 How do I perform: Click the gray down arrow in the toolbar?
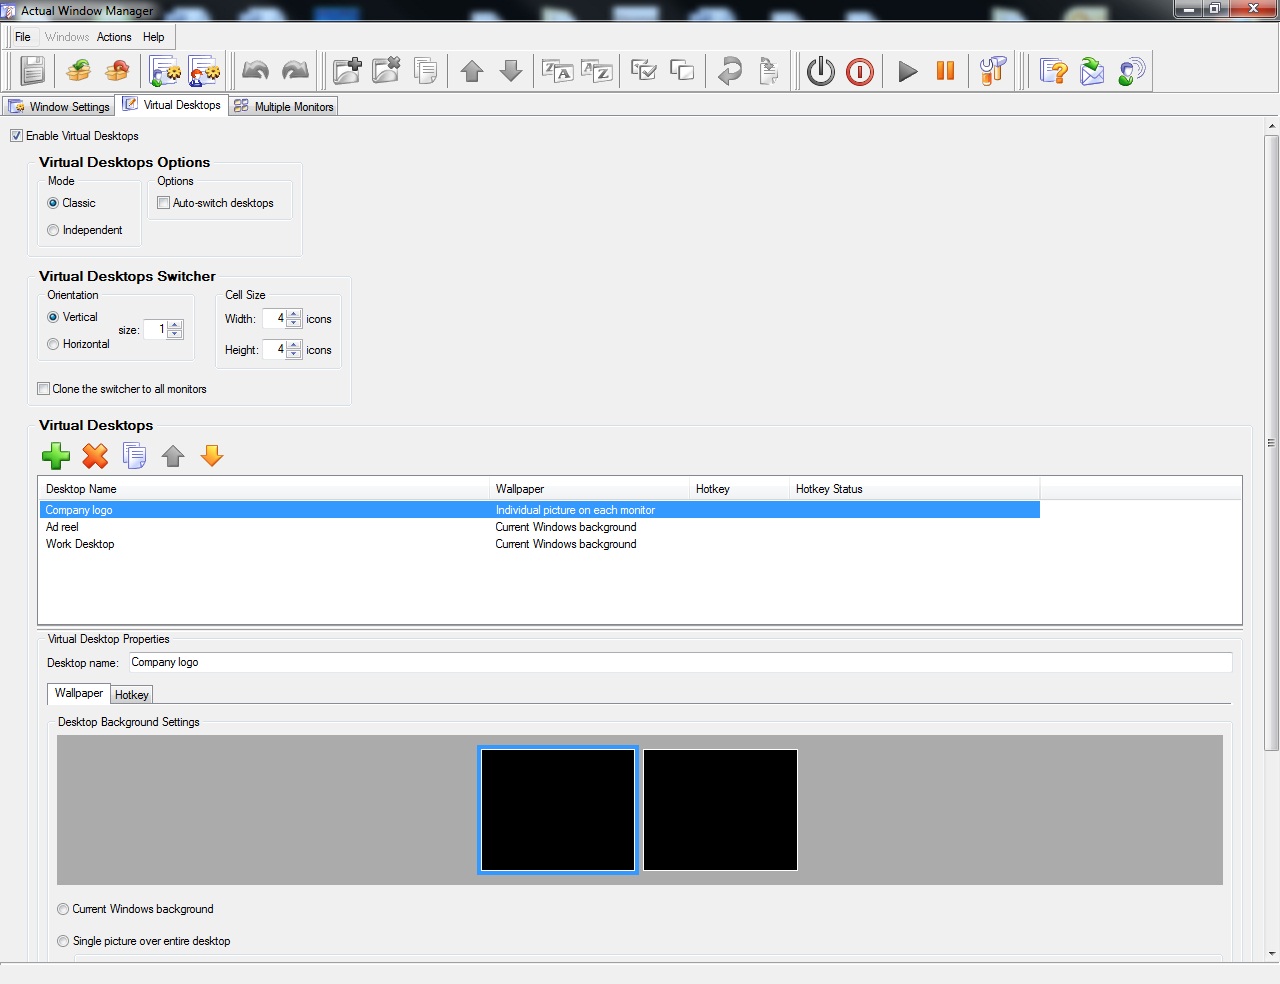point(511,71)
